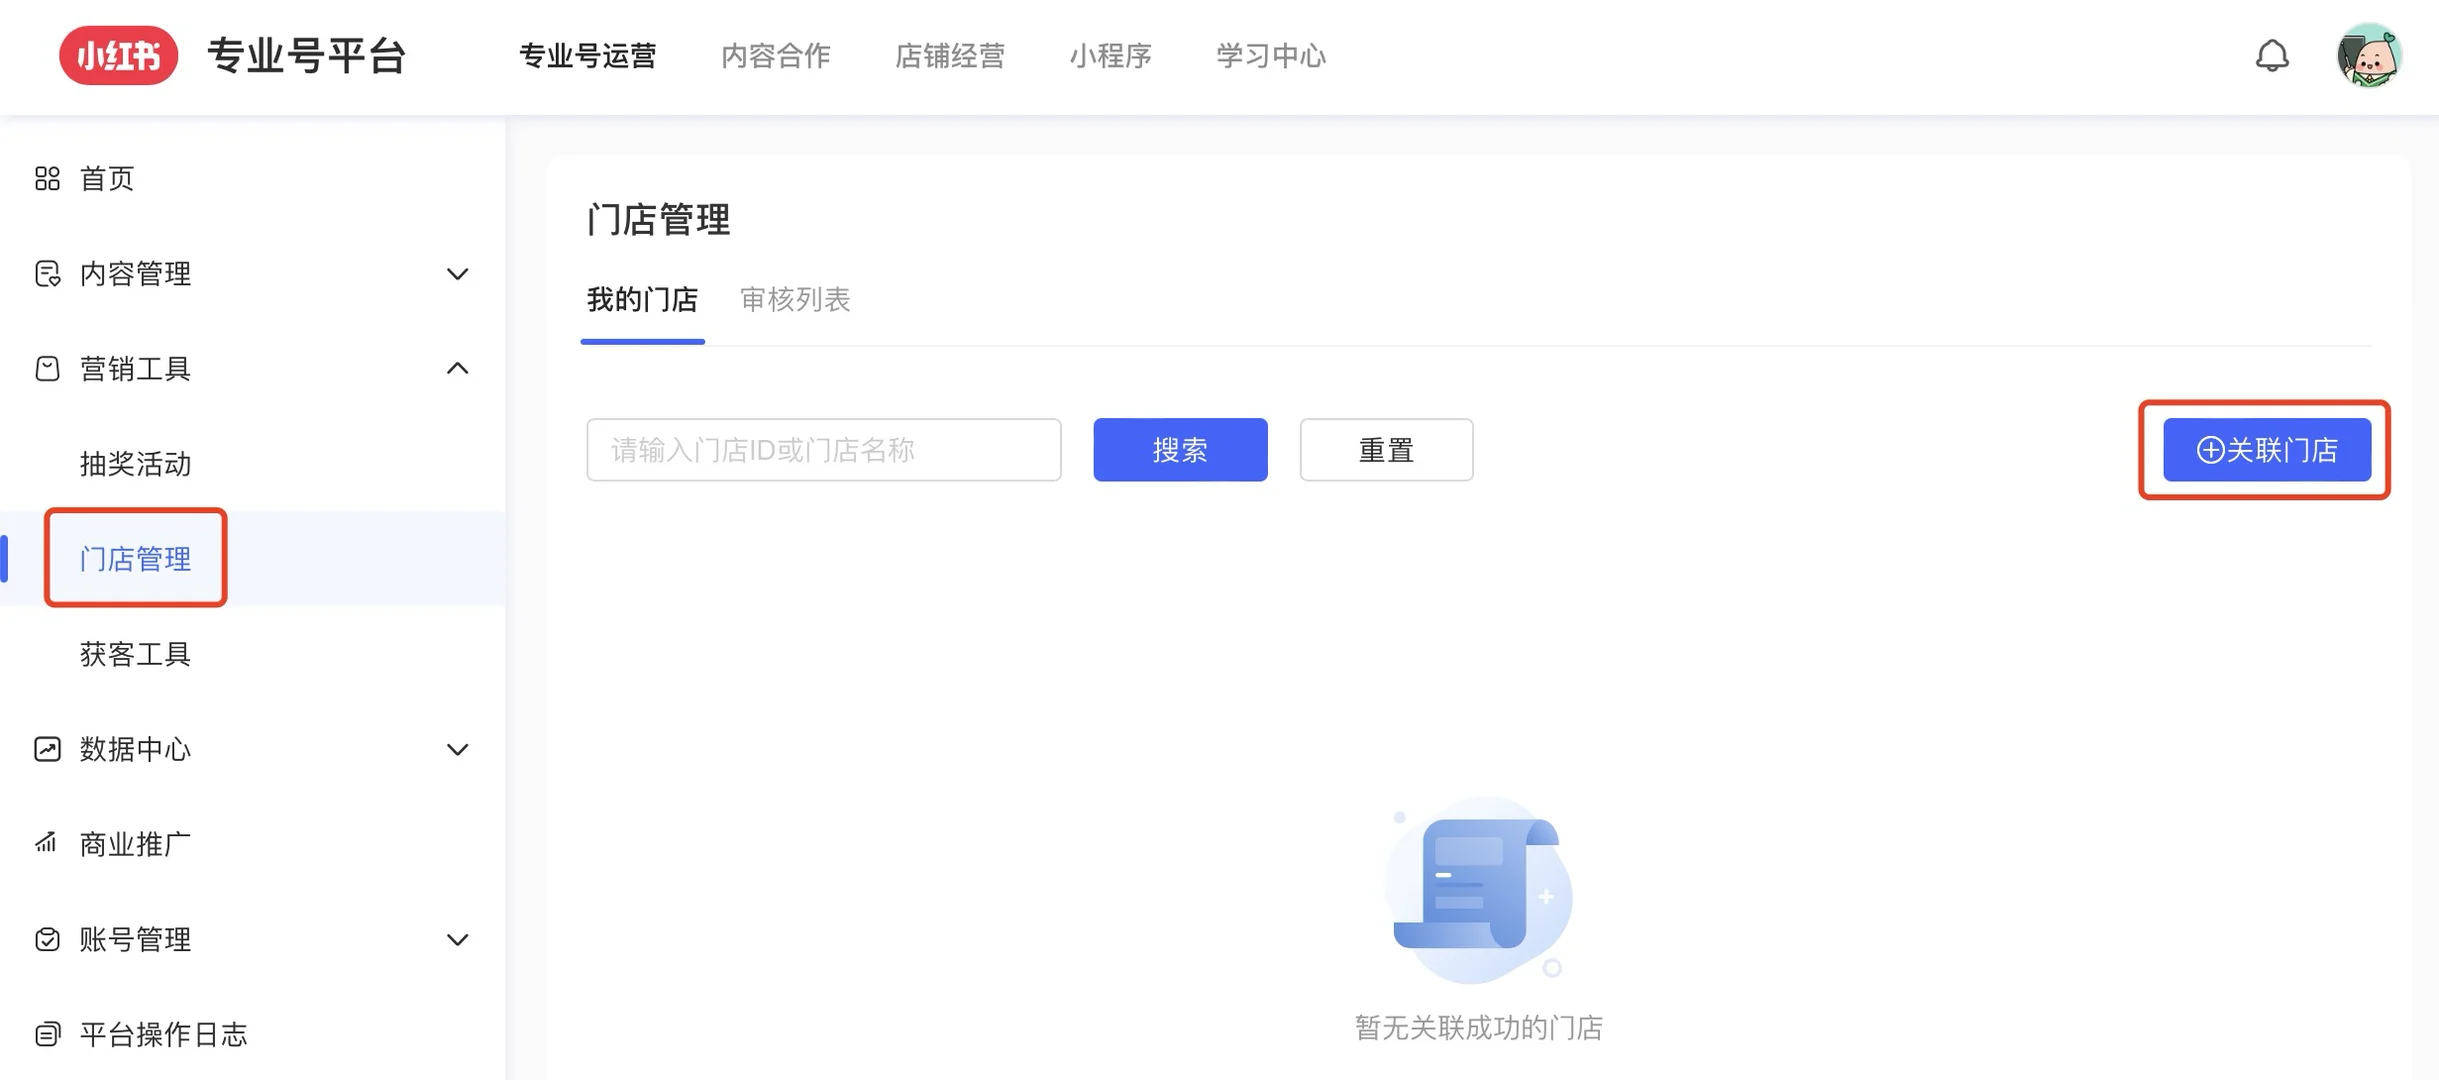Open the 学习中心 menu item
The height and width of the screenshot is (1080, 2439).
click(1269, 56)
